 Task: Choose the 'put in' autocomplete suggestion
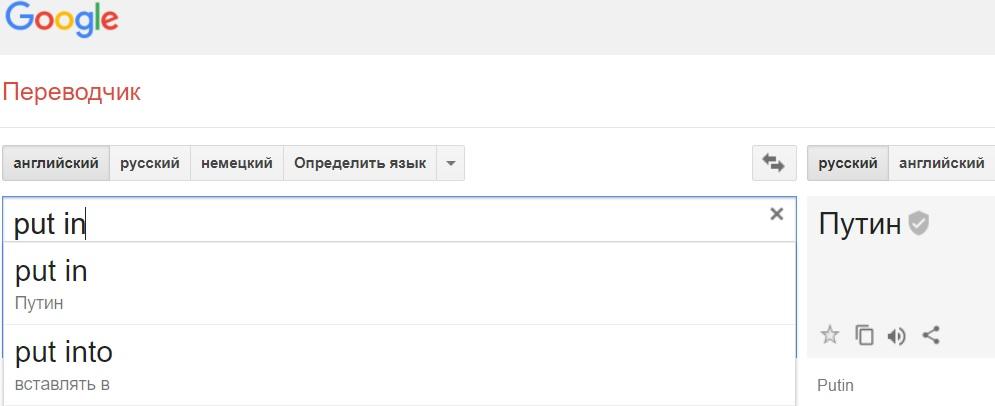coord(399,284)
